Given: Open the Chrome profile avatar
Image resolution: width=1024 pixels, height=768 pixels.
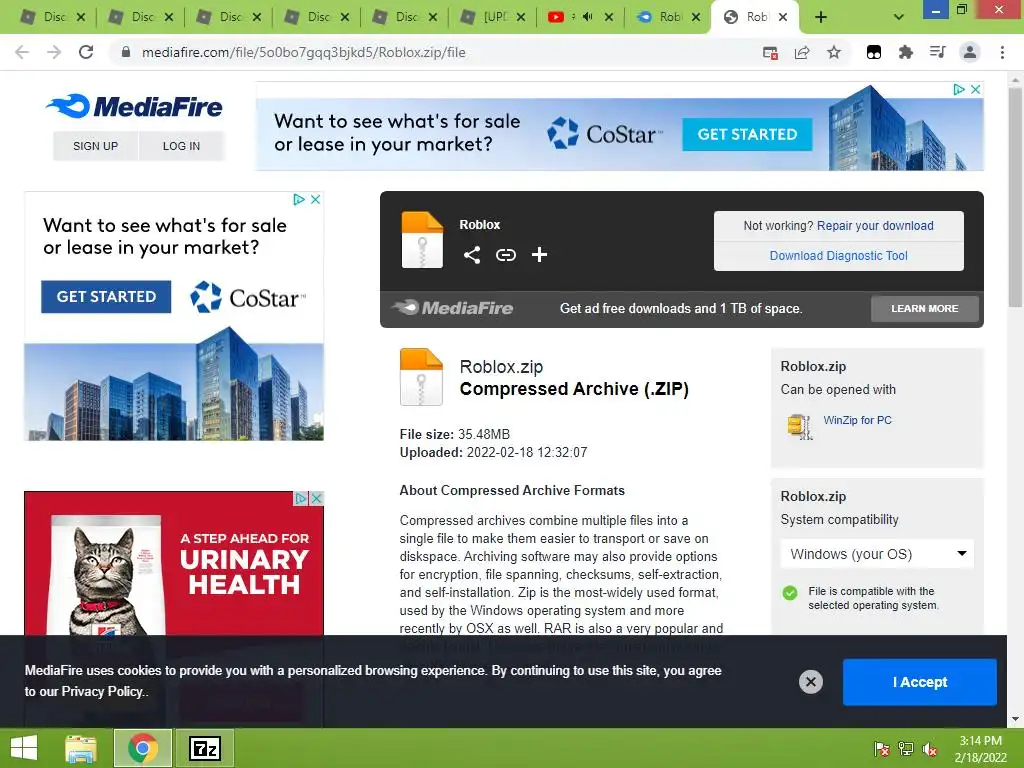Looking at the screenshot, I should click(x=970, y=52).
